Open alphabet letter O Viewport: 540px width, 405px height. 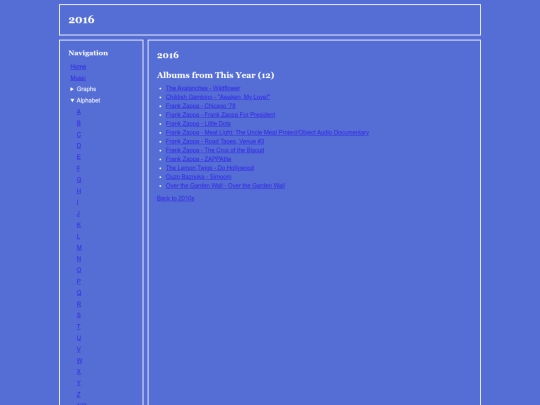79,270
